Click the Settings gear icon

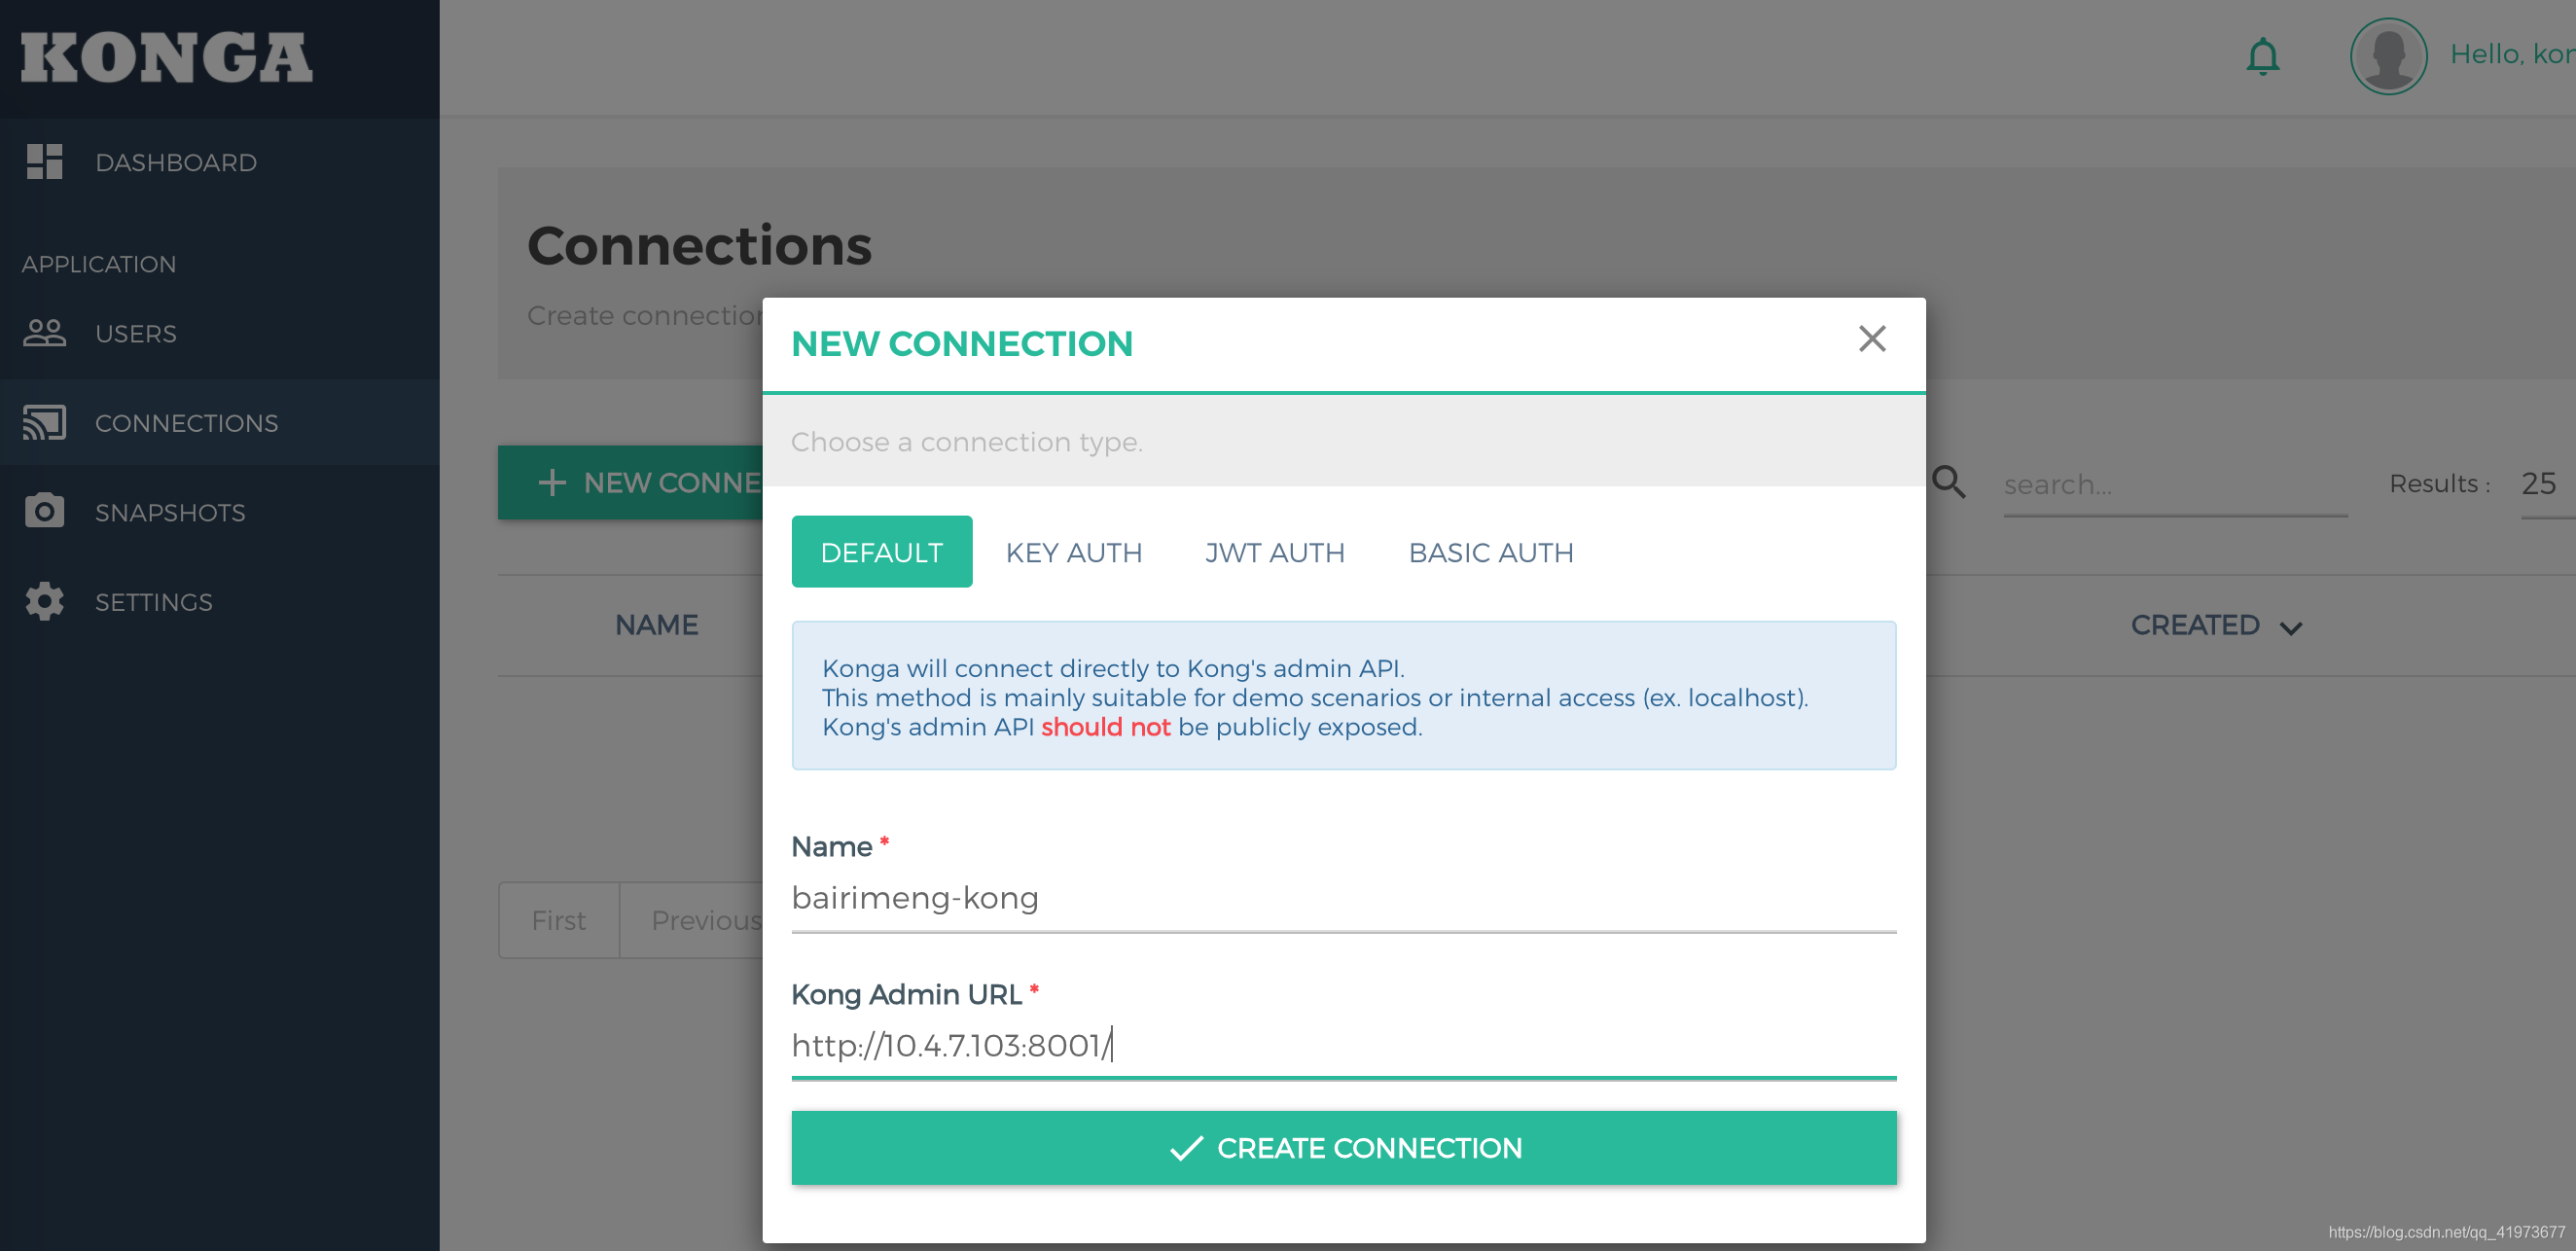pyautogui.click(x=44, y=601)
